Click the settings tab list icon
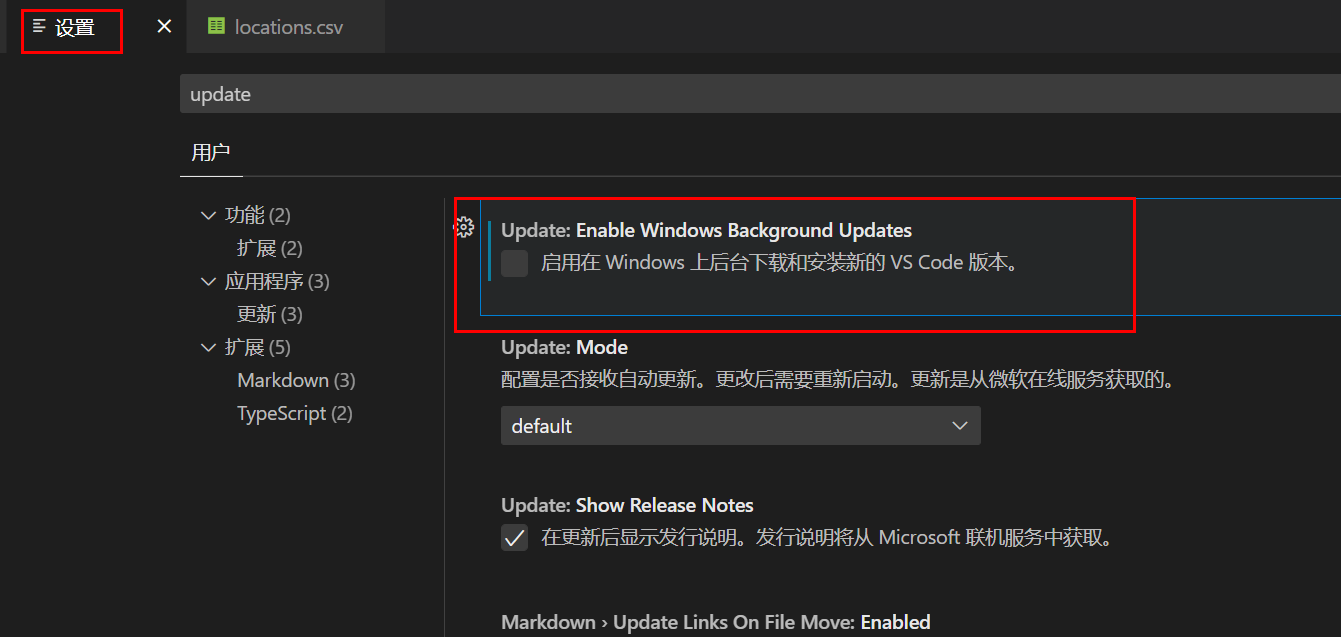The width and height of the screenshot is (1341, 637). tap(39, 26)
